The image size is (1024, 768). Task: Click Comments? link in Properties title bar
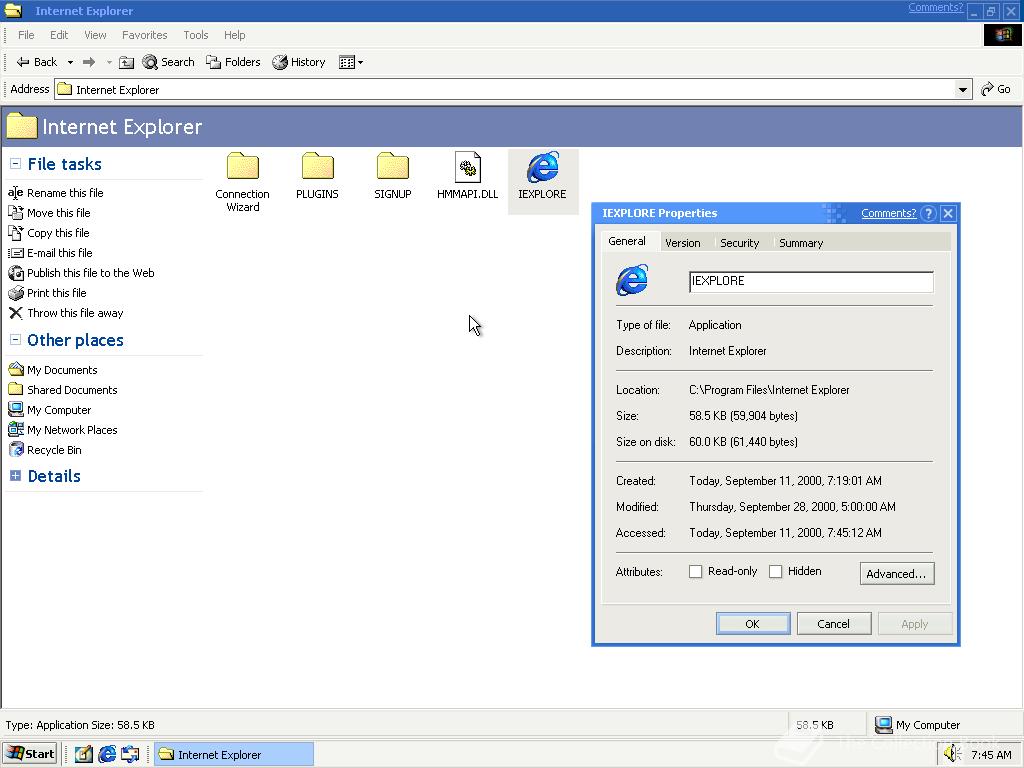tap(888, 213)
